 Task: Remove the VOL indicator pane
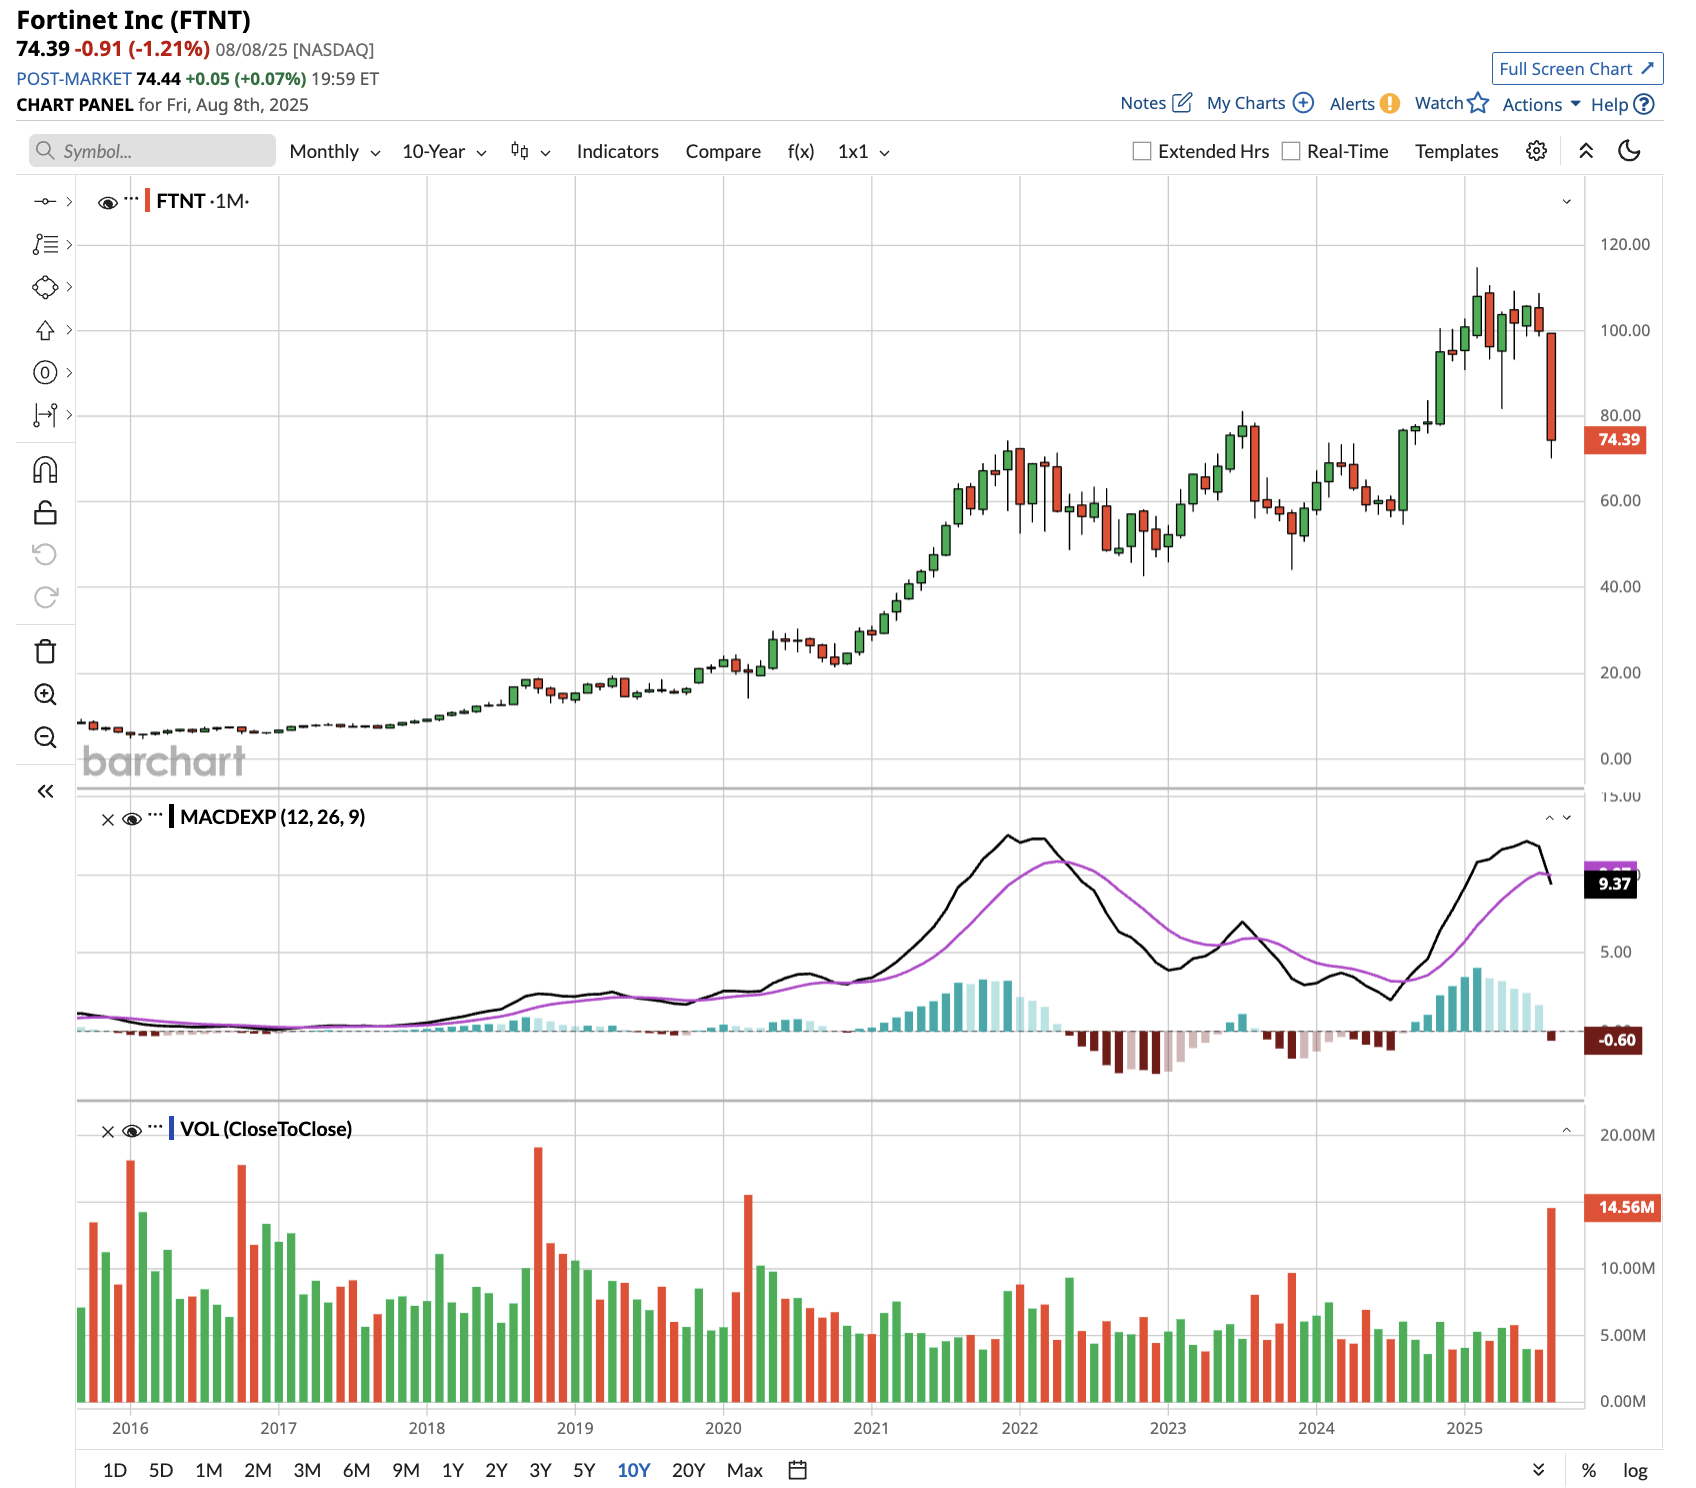(x=108, y=1132)
